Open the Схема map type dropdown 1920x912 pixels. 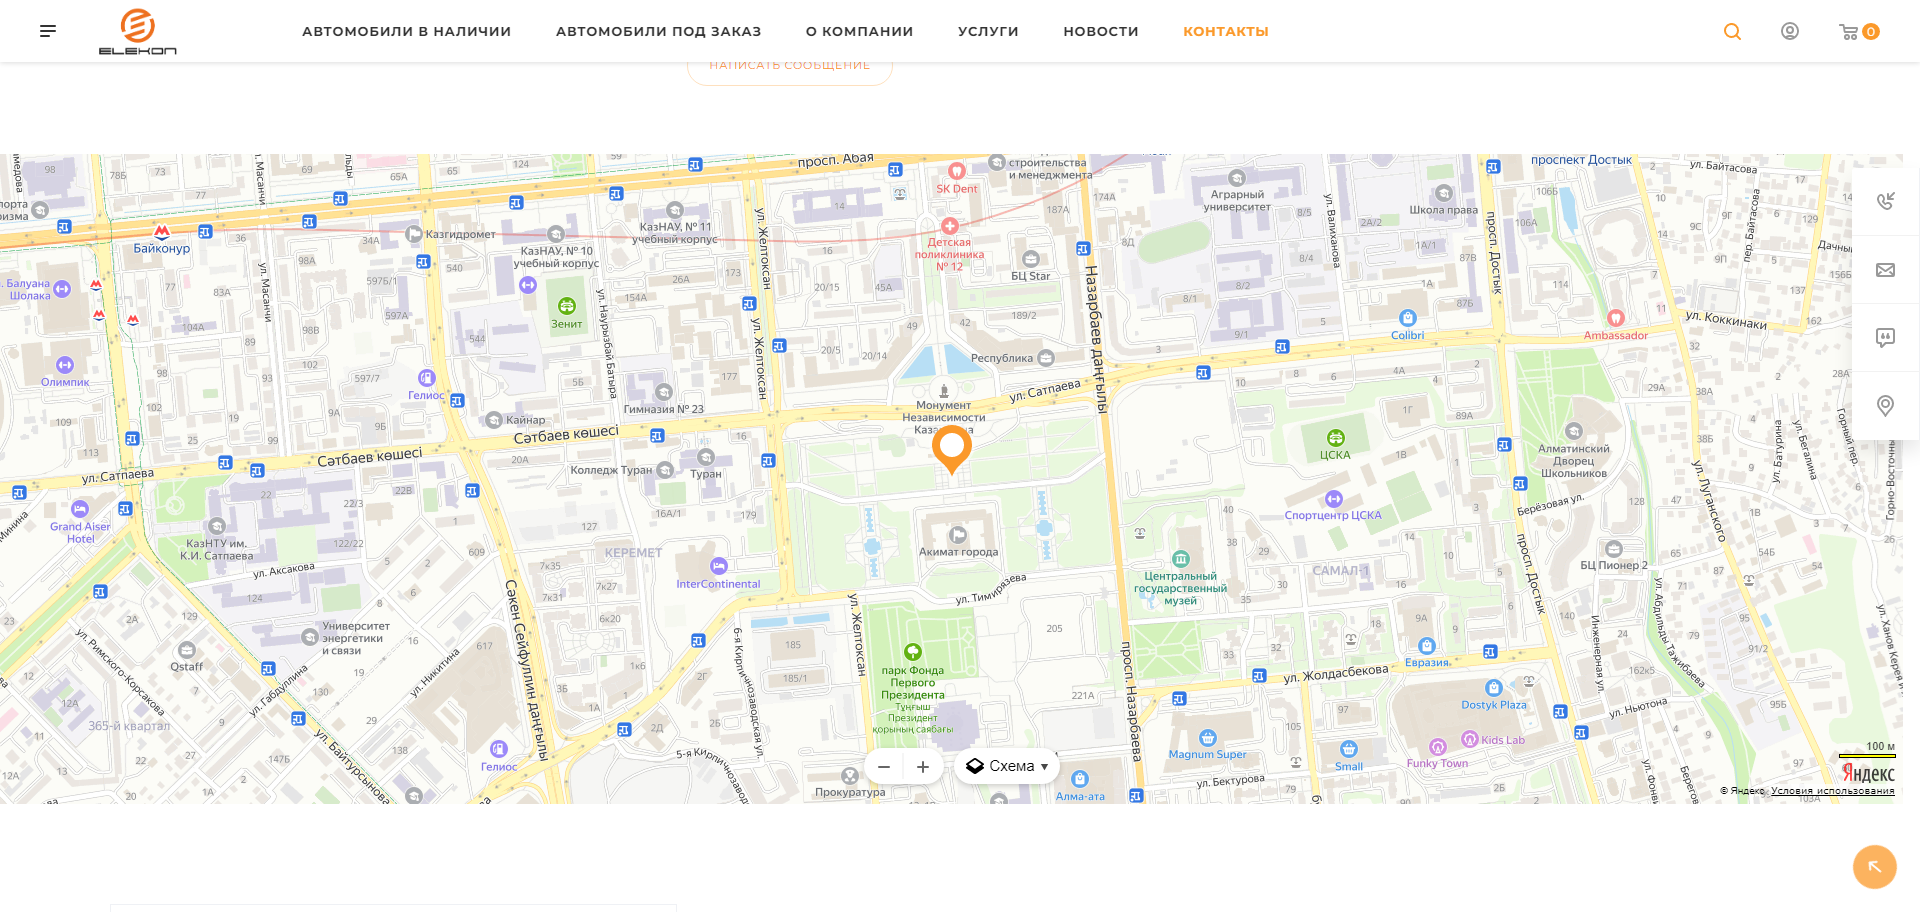(x=1007, y=767)
